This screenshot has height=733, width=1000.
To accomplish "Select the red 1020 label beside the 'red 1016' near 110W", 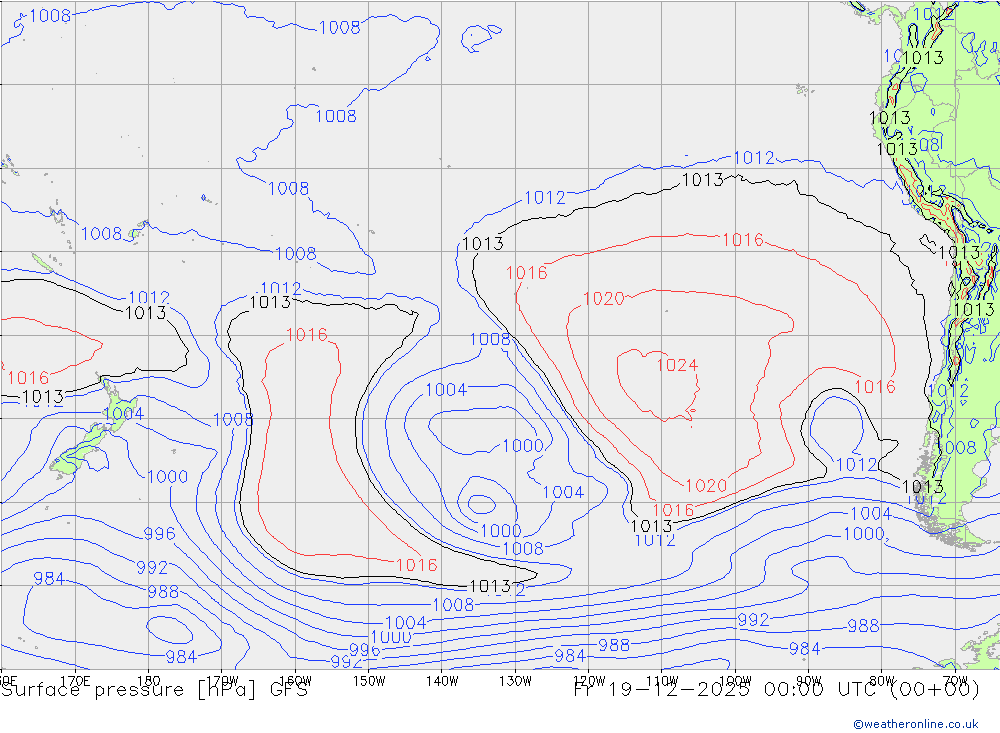I will (x=706, y=486).
